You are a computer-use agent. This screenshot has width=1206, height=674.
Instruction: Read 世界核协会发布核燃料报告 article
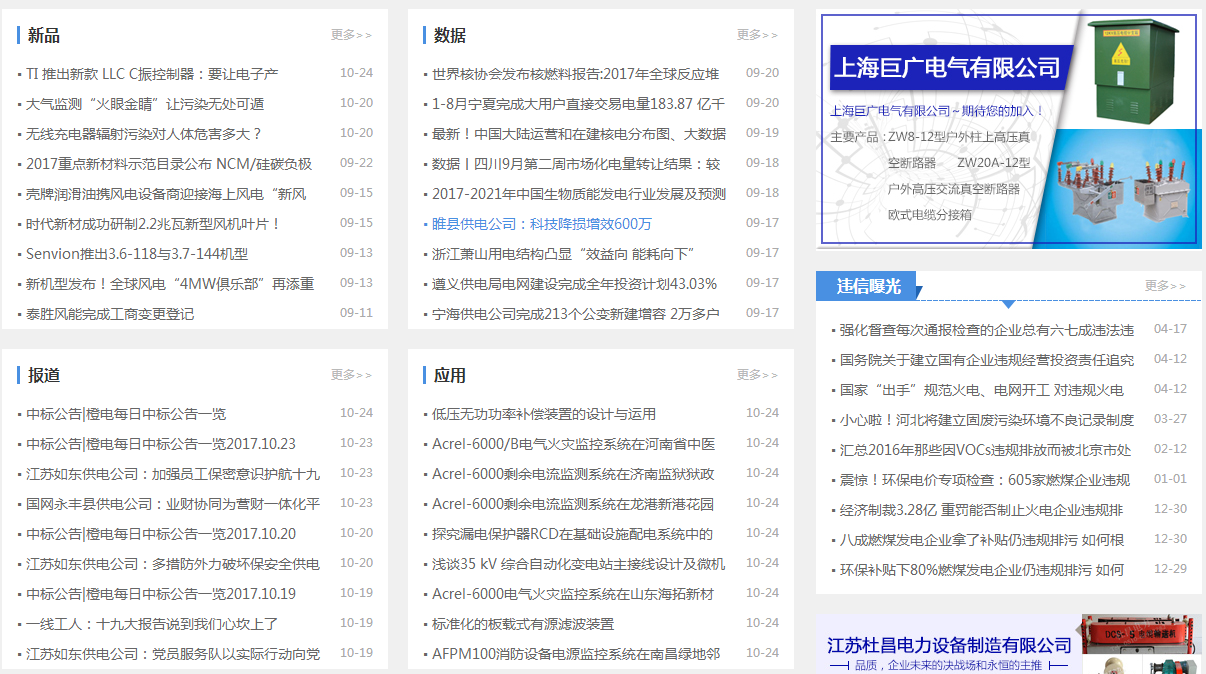pyautogui.click(x=575, y=74)
